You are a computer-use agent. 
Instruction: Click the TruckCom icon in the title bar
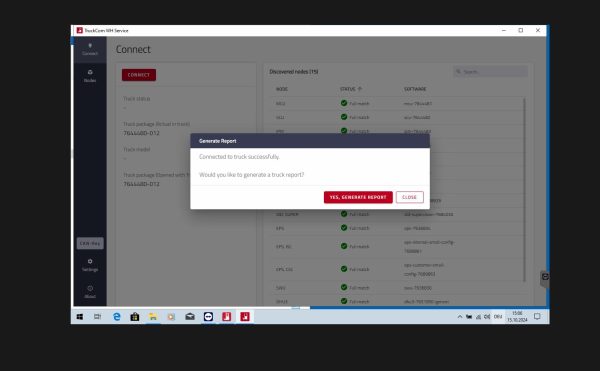pos(80,30)
